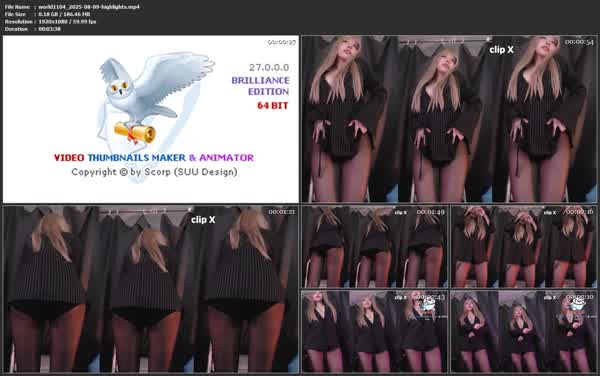Image resolution: width=600 pixels, height=376 pixels.
Task: Click the golden scroll held by owl
Action: pyautogui.click(x=135, y=132)
